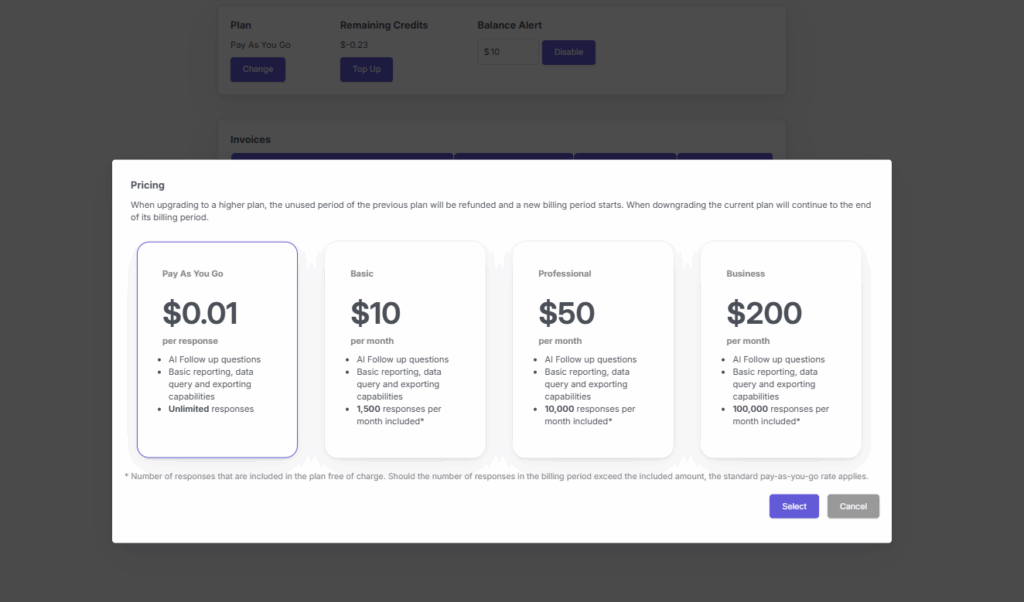This screenshot has height=602, width=1024.
Task: Click the 1,500 responses per month bullet
Action: (399, 415)
